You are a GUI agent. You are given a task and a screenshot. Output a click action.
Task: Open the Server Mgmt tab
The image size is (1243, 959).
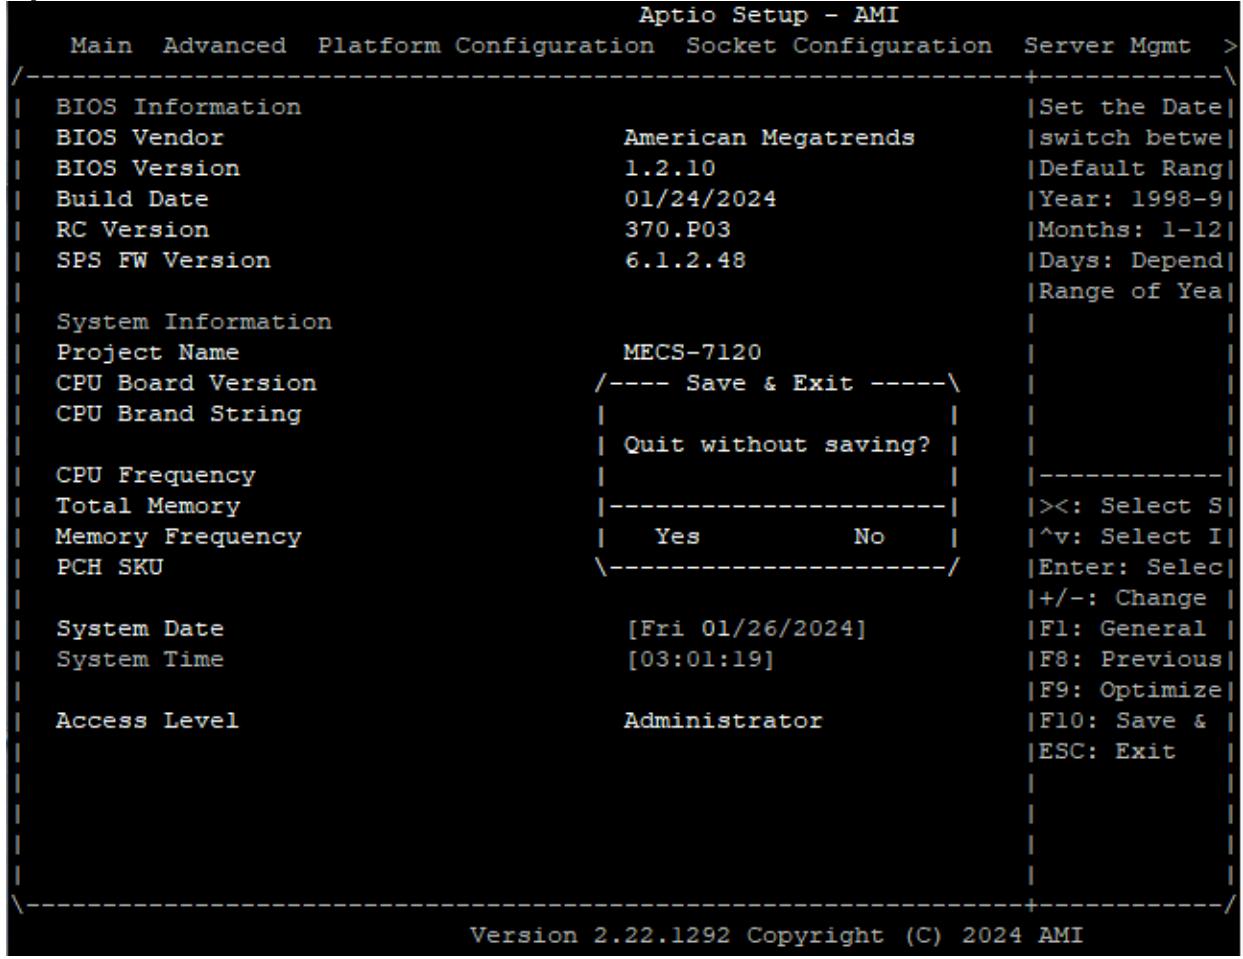(1107, 46)
